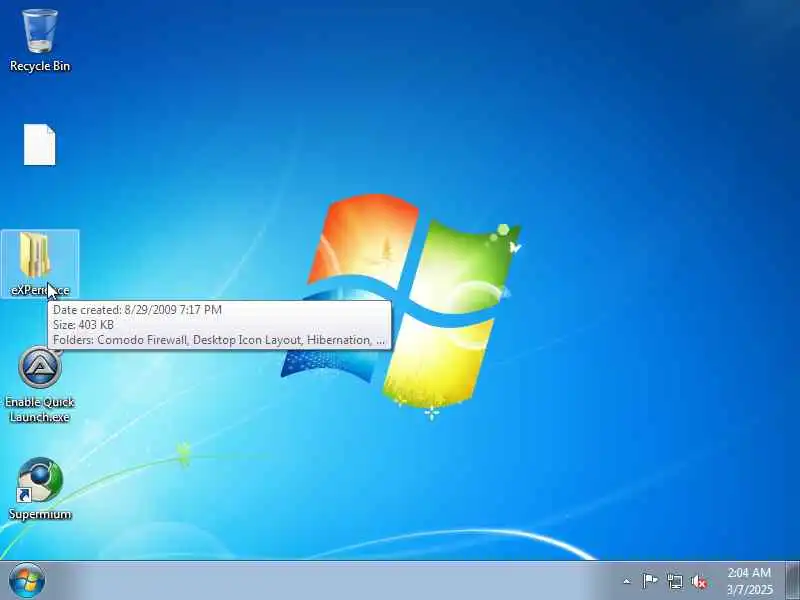Open the clock showing 2:04 AM
The height and width of the screenshot is (600, 800).
[749, 581]
